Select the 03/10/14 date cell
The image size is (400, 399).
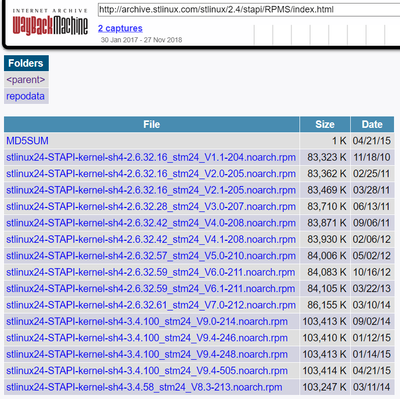(x=372, y=305)
